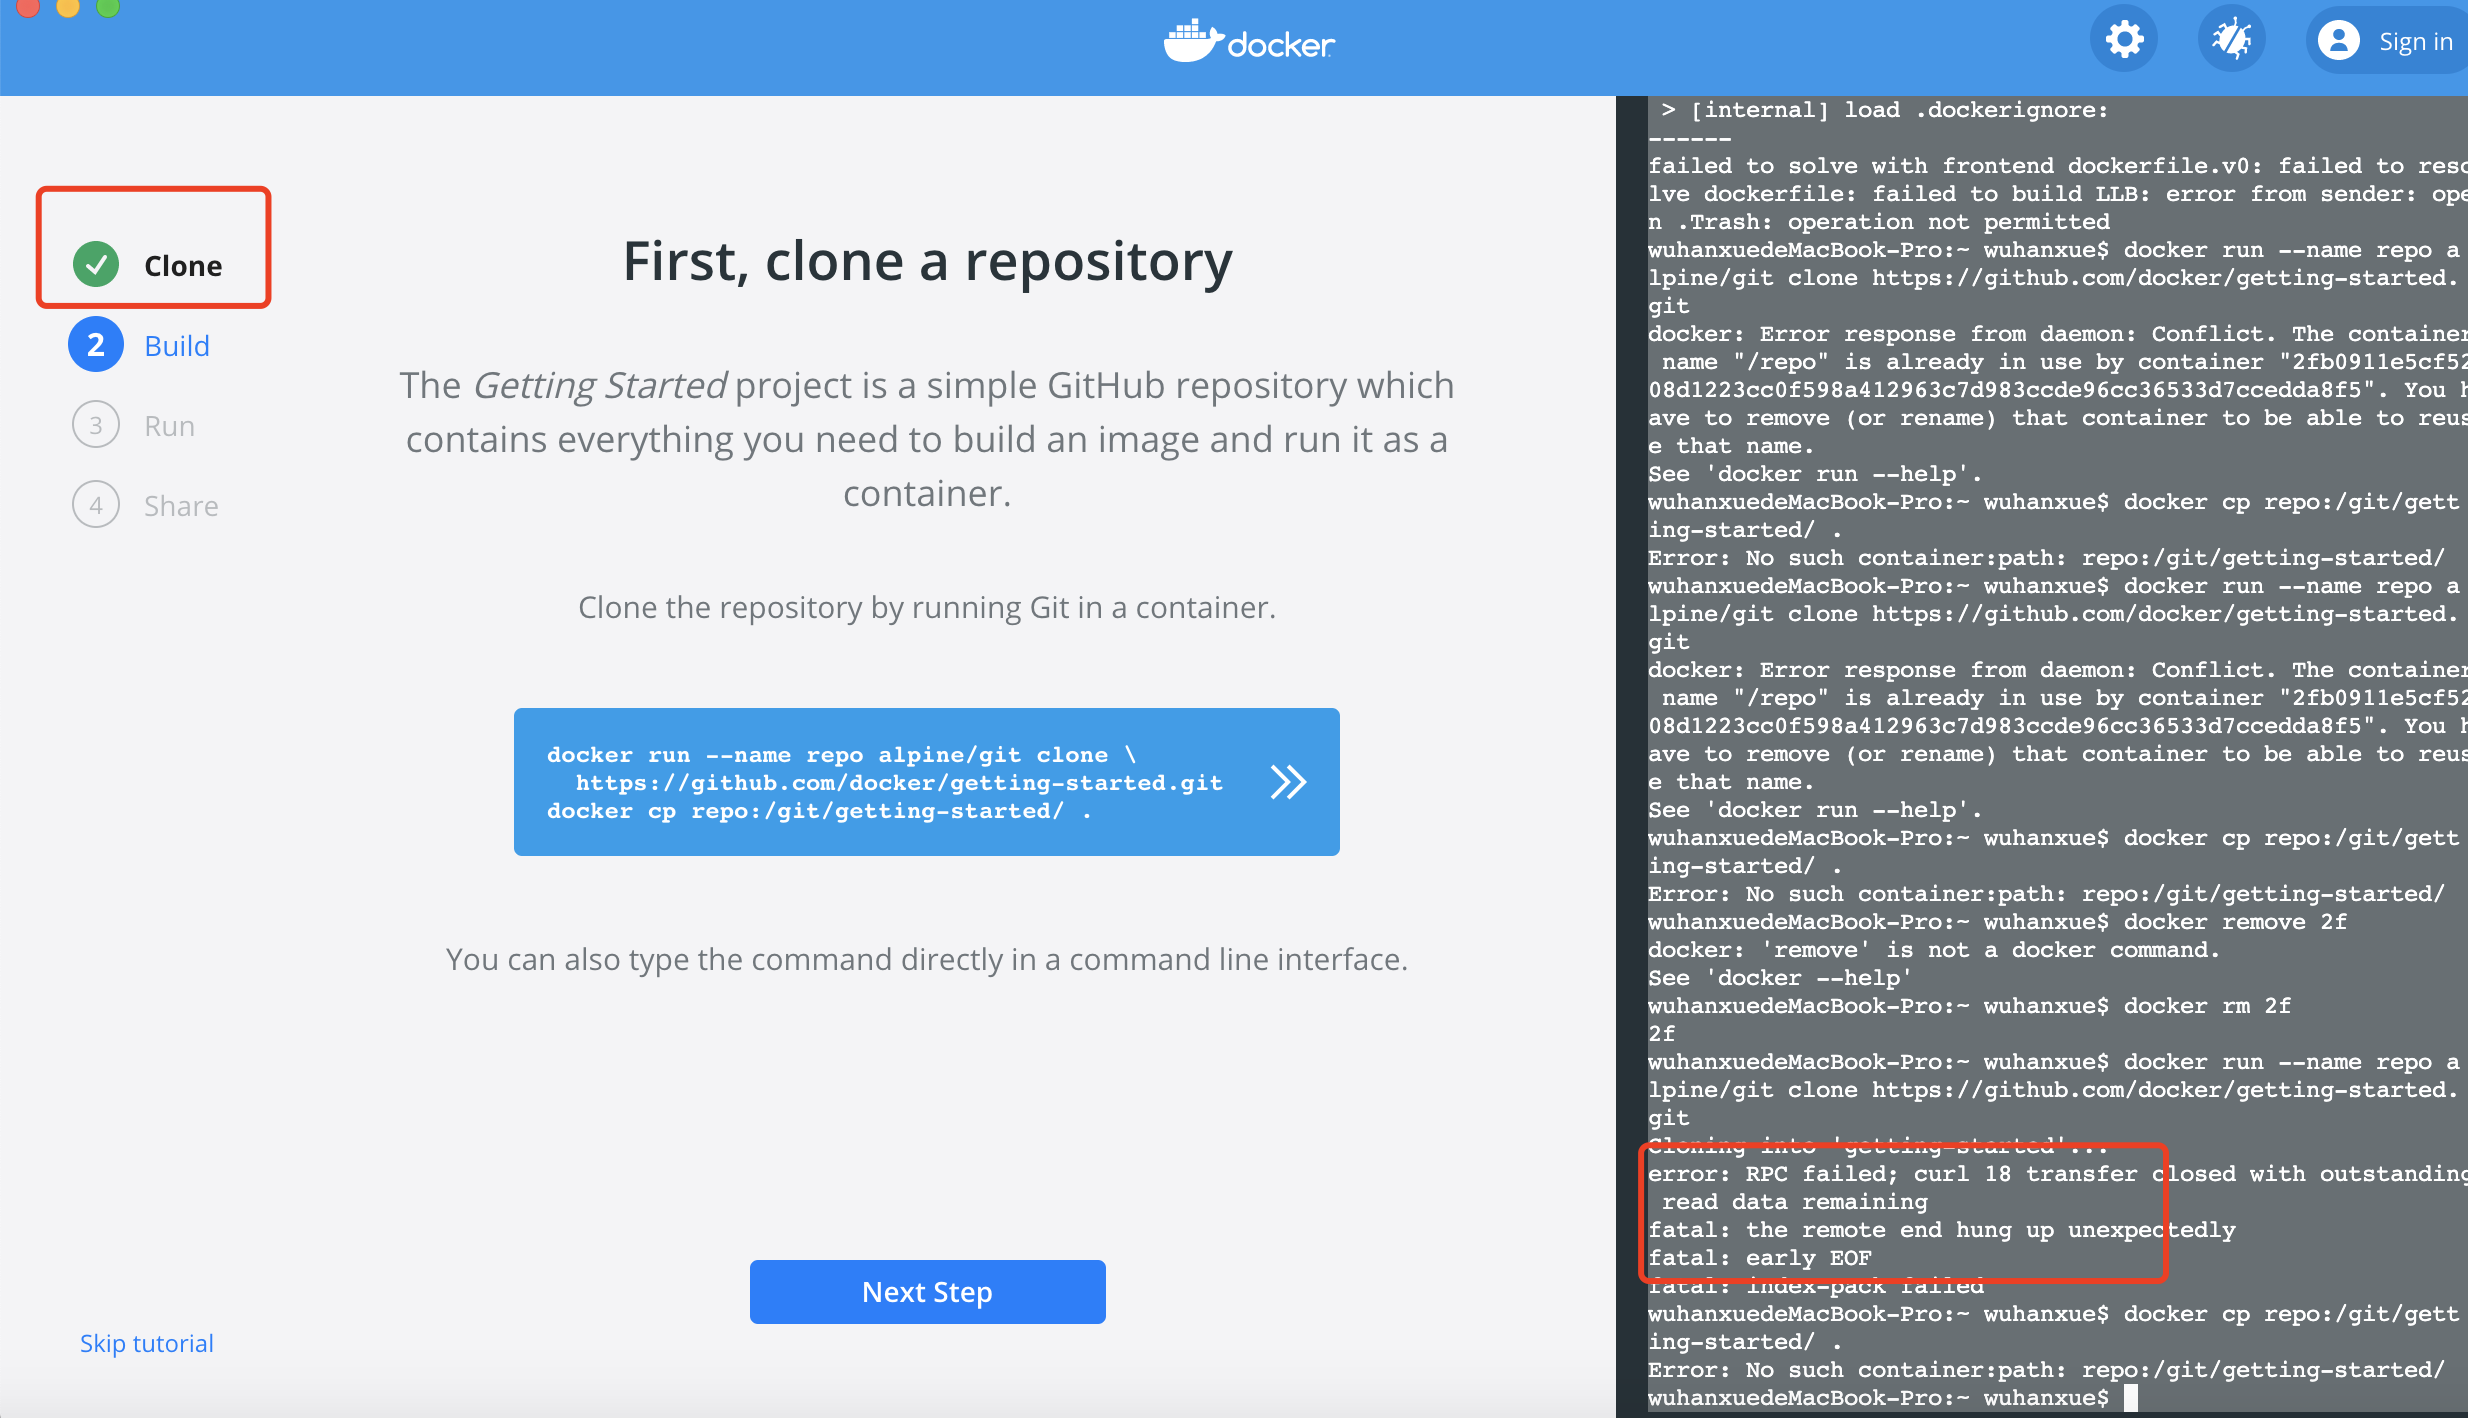Select the Clone step label
This screenshot has width=2468, height=1418.
click(x=183, y=266)
